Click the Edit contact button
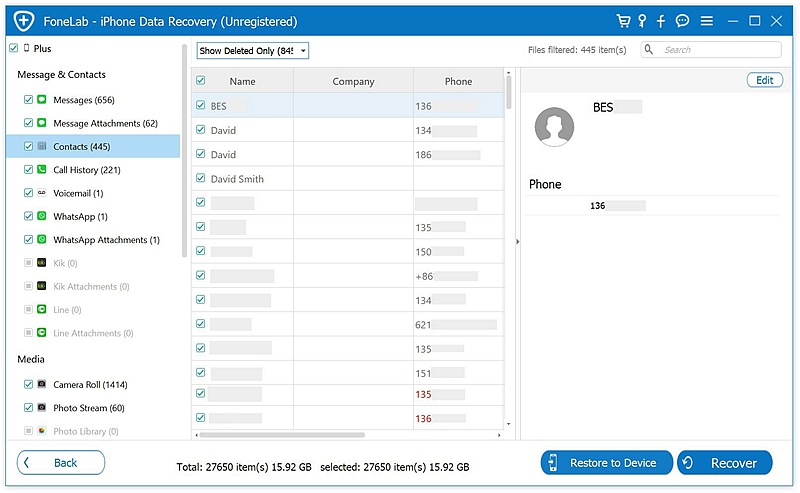Image resolution: width=800 pixels, height=493 pixels. pos(764,80)
